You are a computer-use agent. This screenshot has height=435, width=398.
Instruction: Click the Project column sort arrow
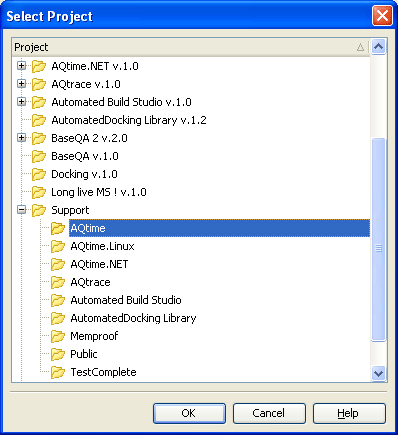click(360, 47)
